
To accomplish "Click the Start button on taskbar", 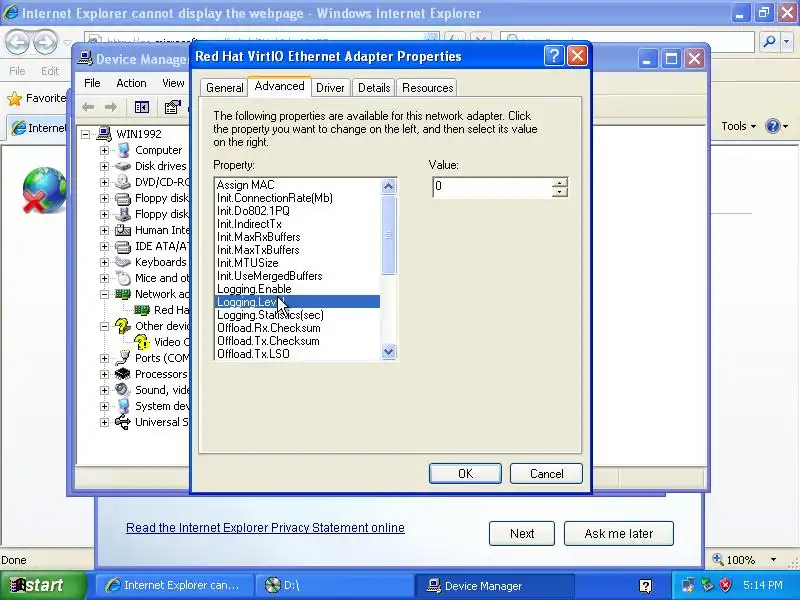I will [x=43, y=585].
